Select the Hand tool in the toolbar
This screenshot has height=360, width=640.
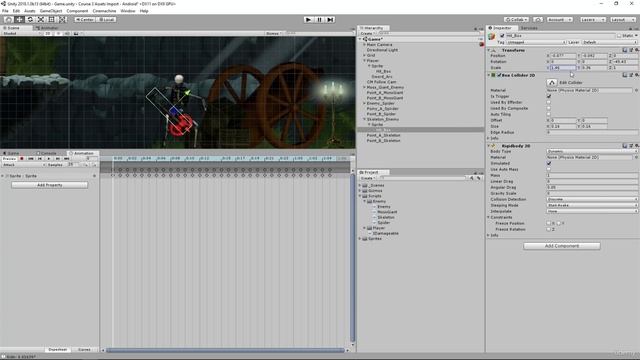pyautogui.click(x=8, y=20)
